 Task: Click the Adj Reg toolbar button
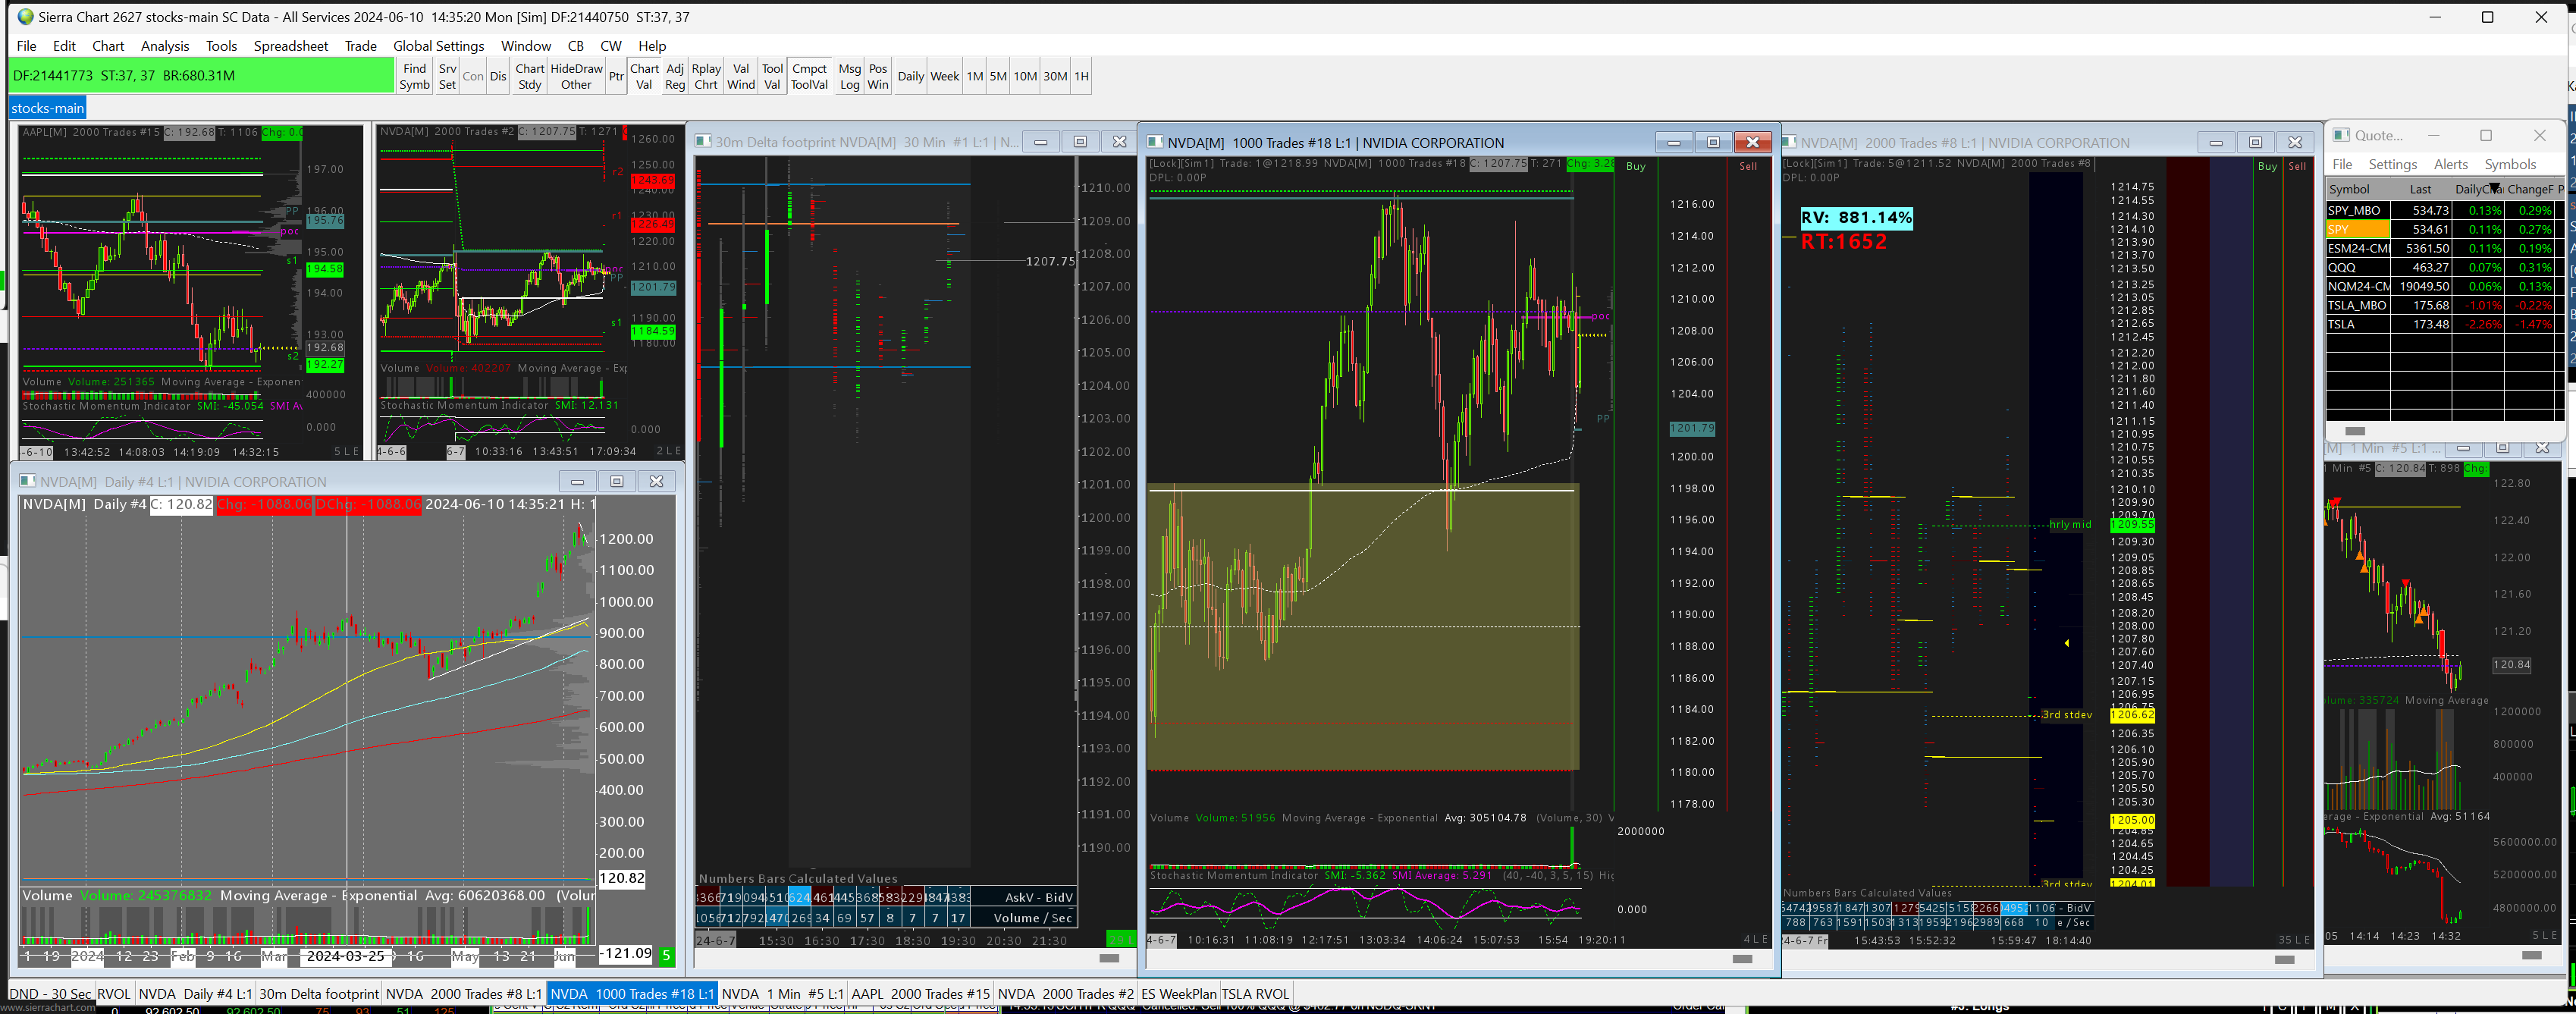[x=675, y=76]
